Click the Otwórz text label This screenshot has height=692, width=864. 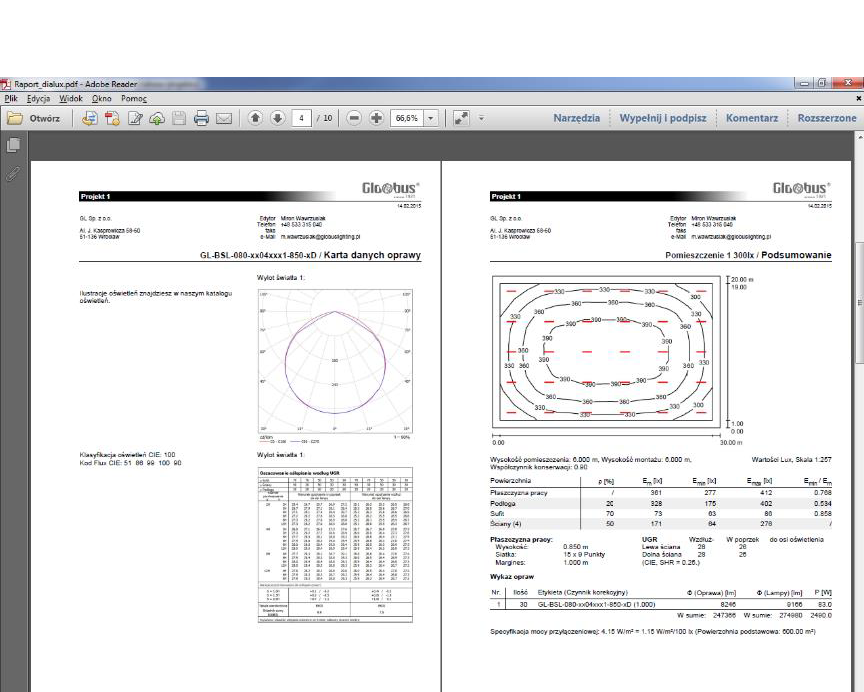[x=45, y=118]
